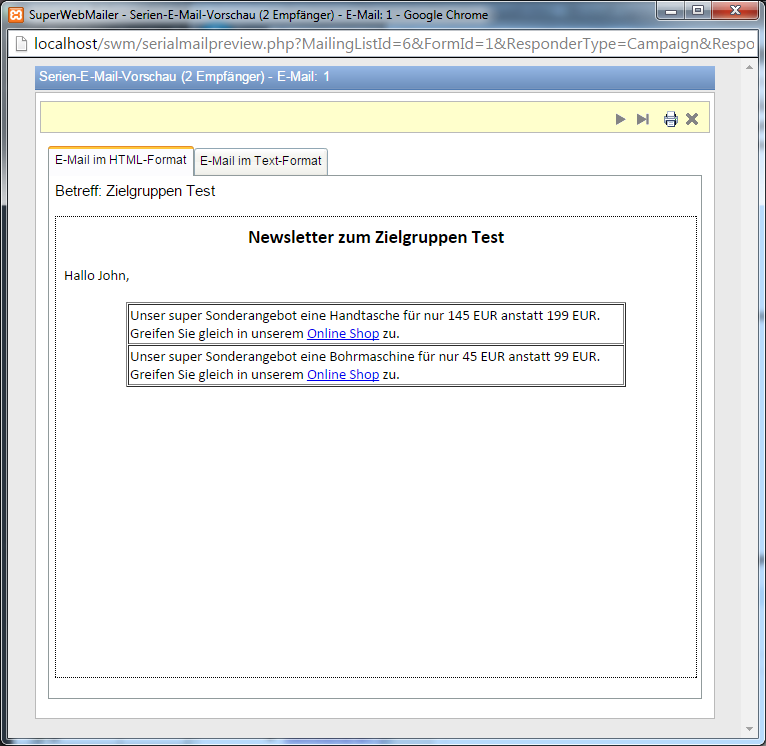This screenshot has height=746, width=766.
Task: Click the SuperWebMailer icon in title bar
Action: [x=15, y=15]
